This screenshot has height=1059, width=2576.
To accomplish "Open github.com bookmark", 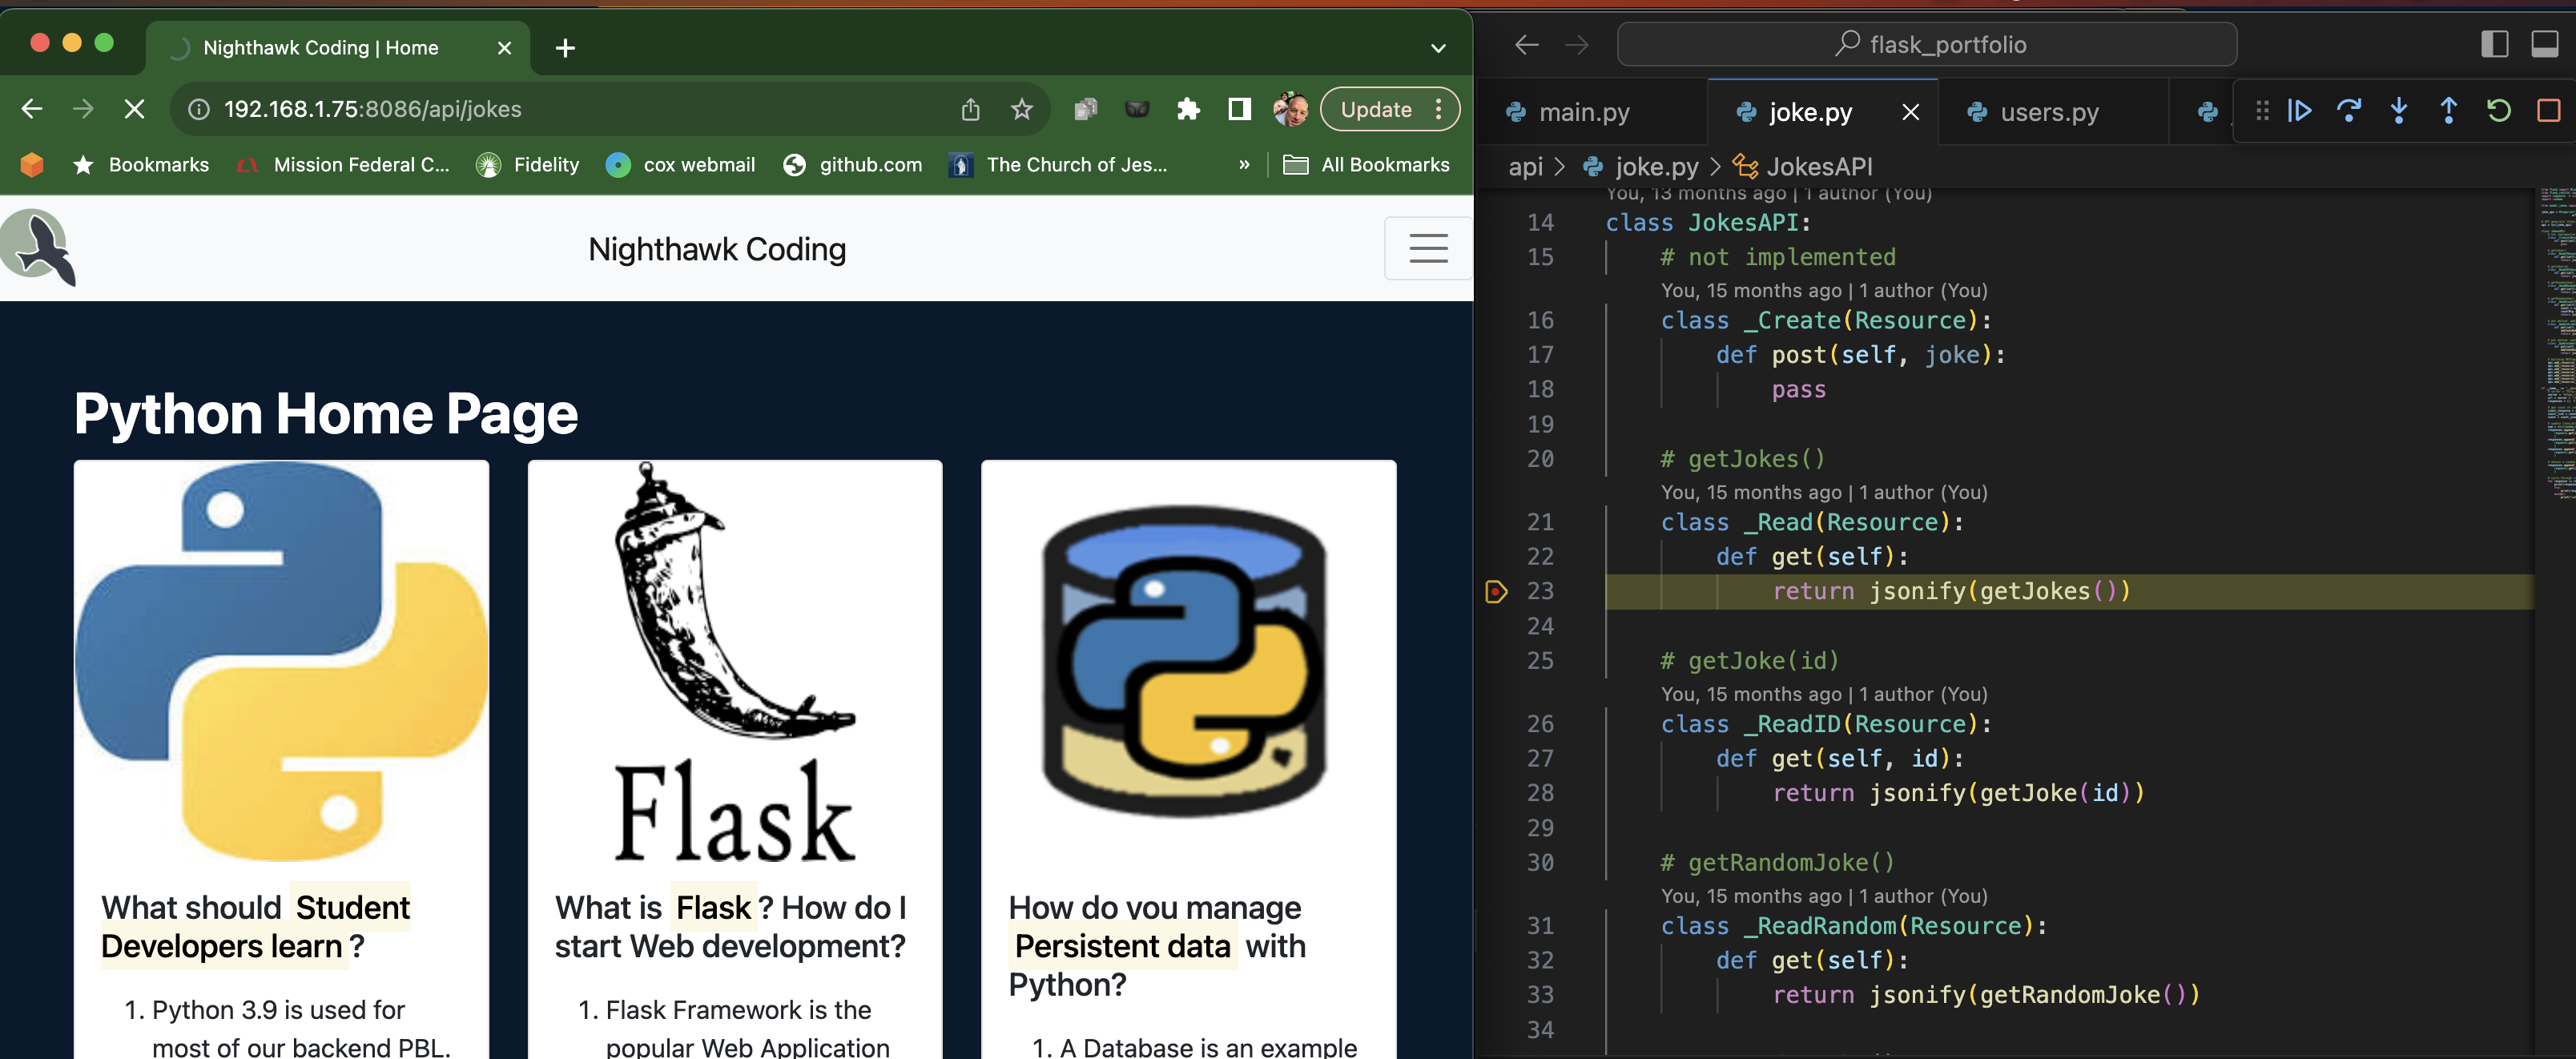I will click(x=853, y=165).
